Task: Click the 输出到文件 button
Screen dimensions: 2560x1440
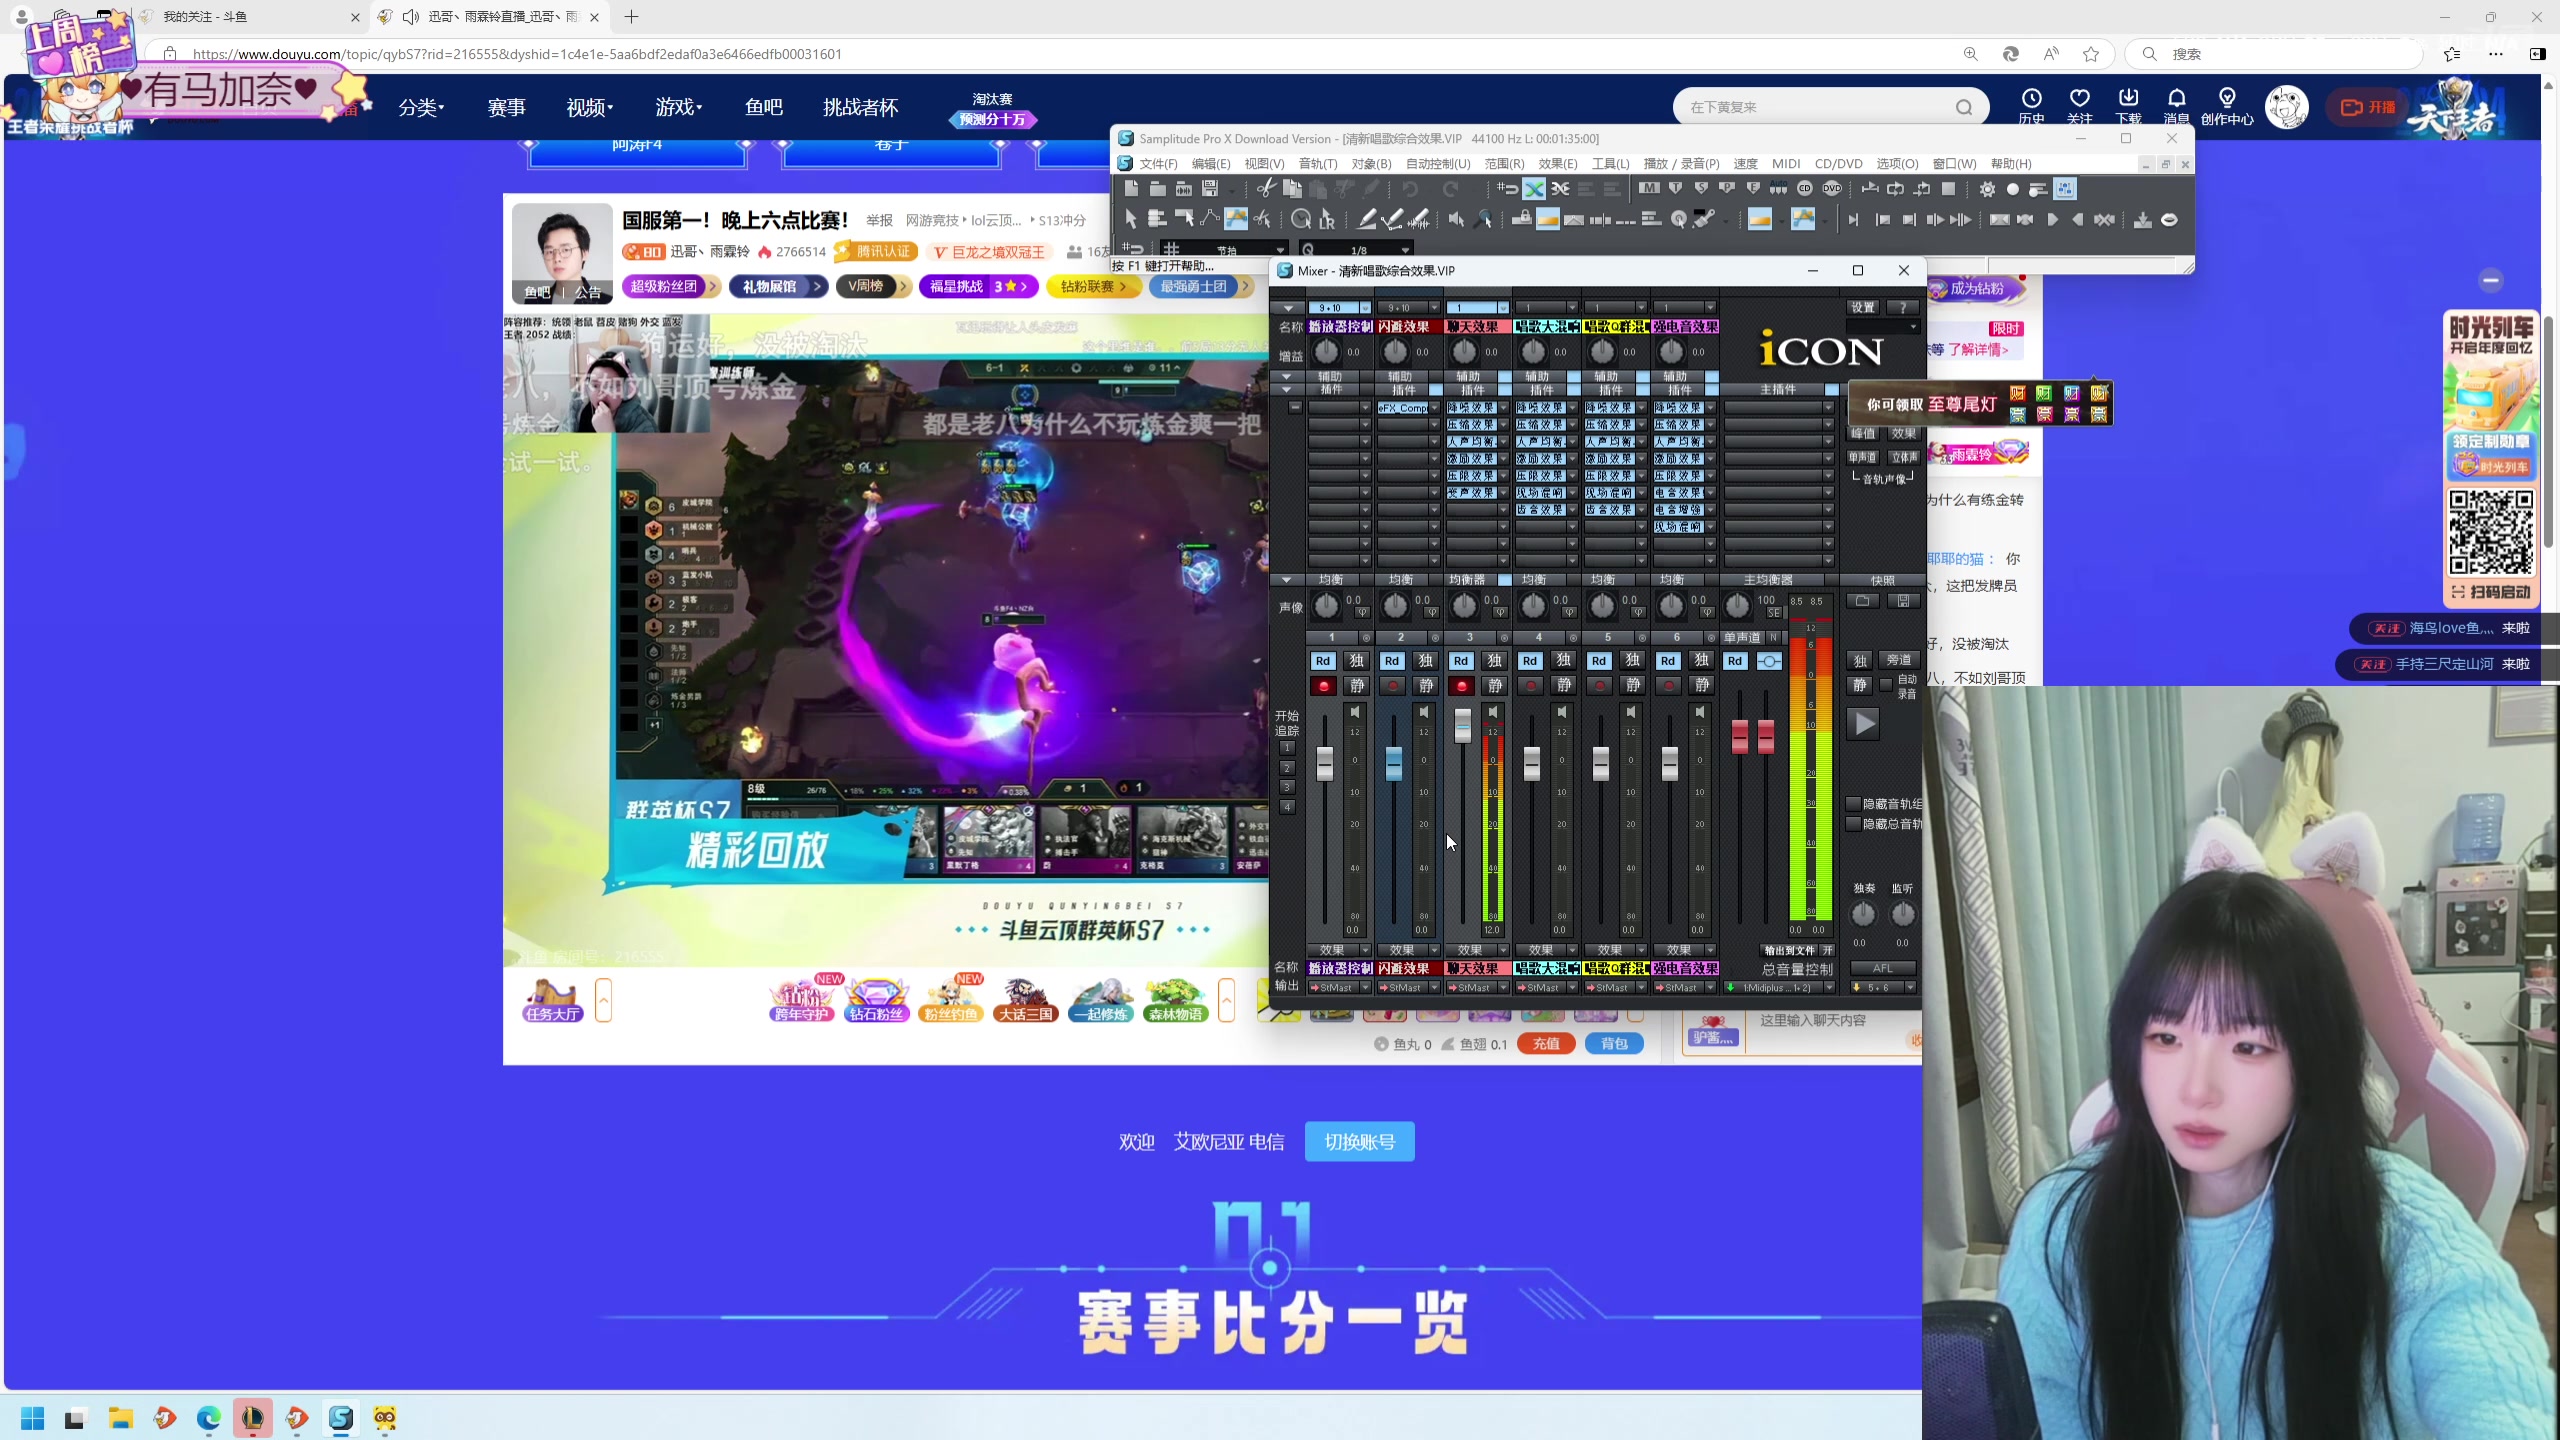Action: click(x=1790, y=950)
